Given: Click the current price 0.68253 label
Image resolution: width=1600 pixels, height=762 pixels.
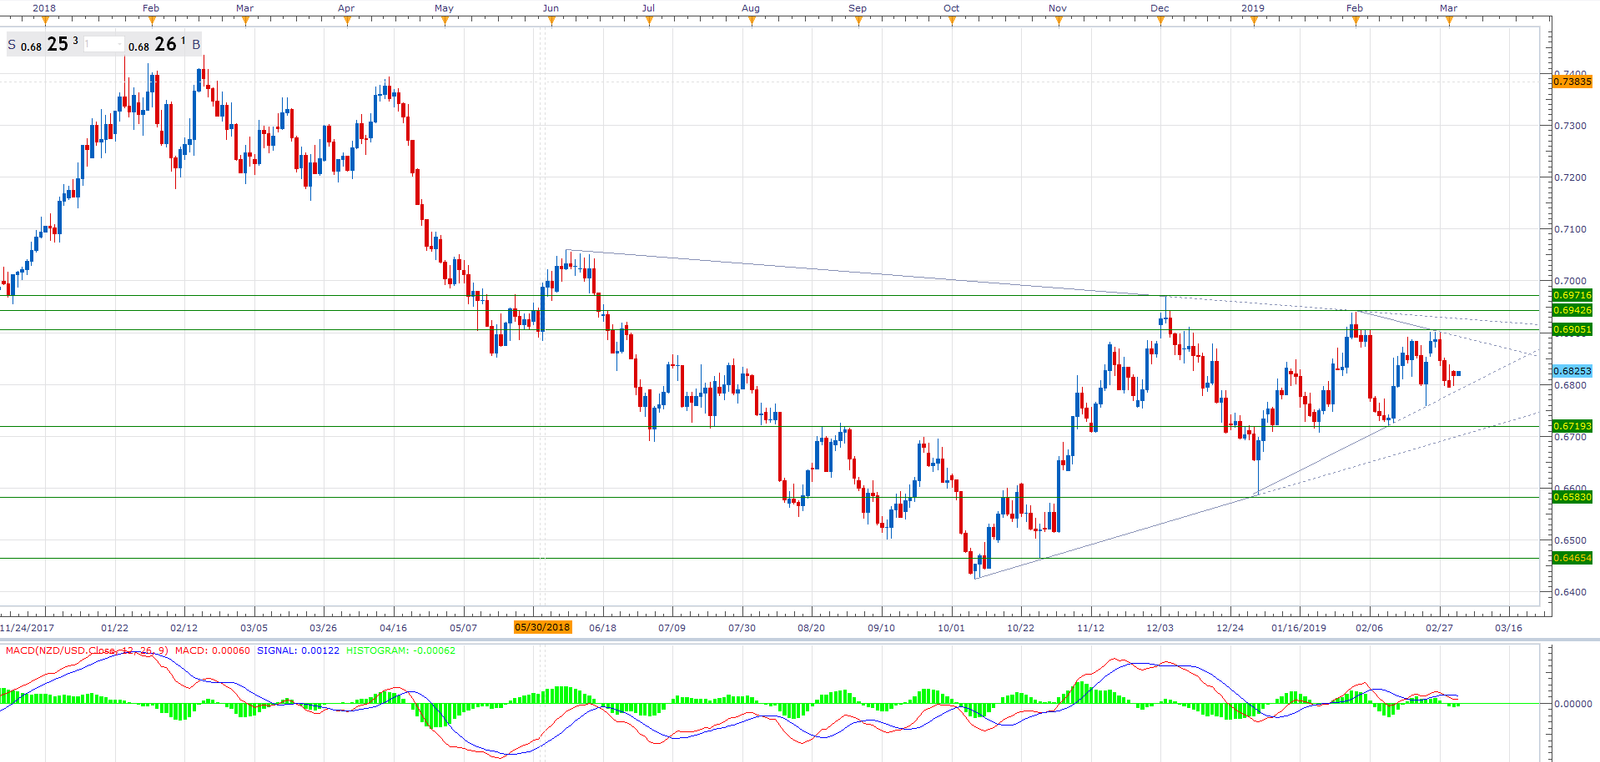Looking at the screenshot, I should [x=1571, y=371].
